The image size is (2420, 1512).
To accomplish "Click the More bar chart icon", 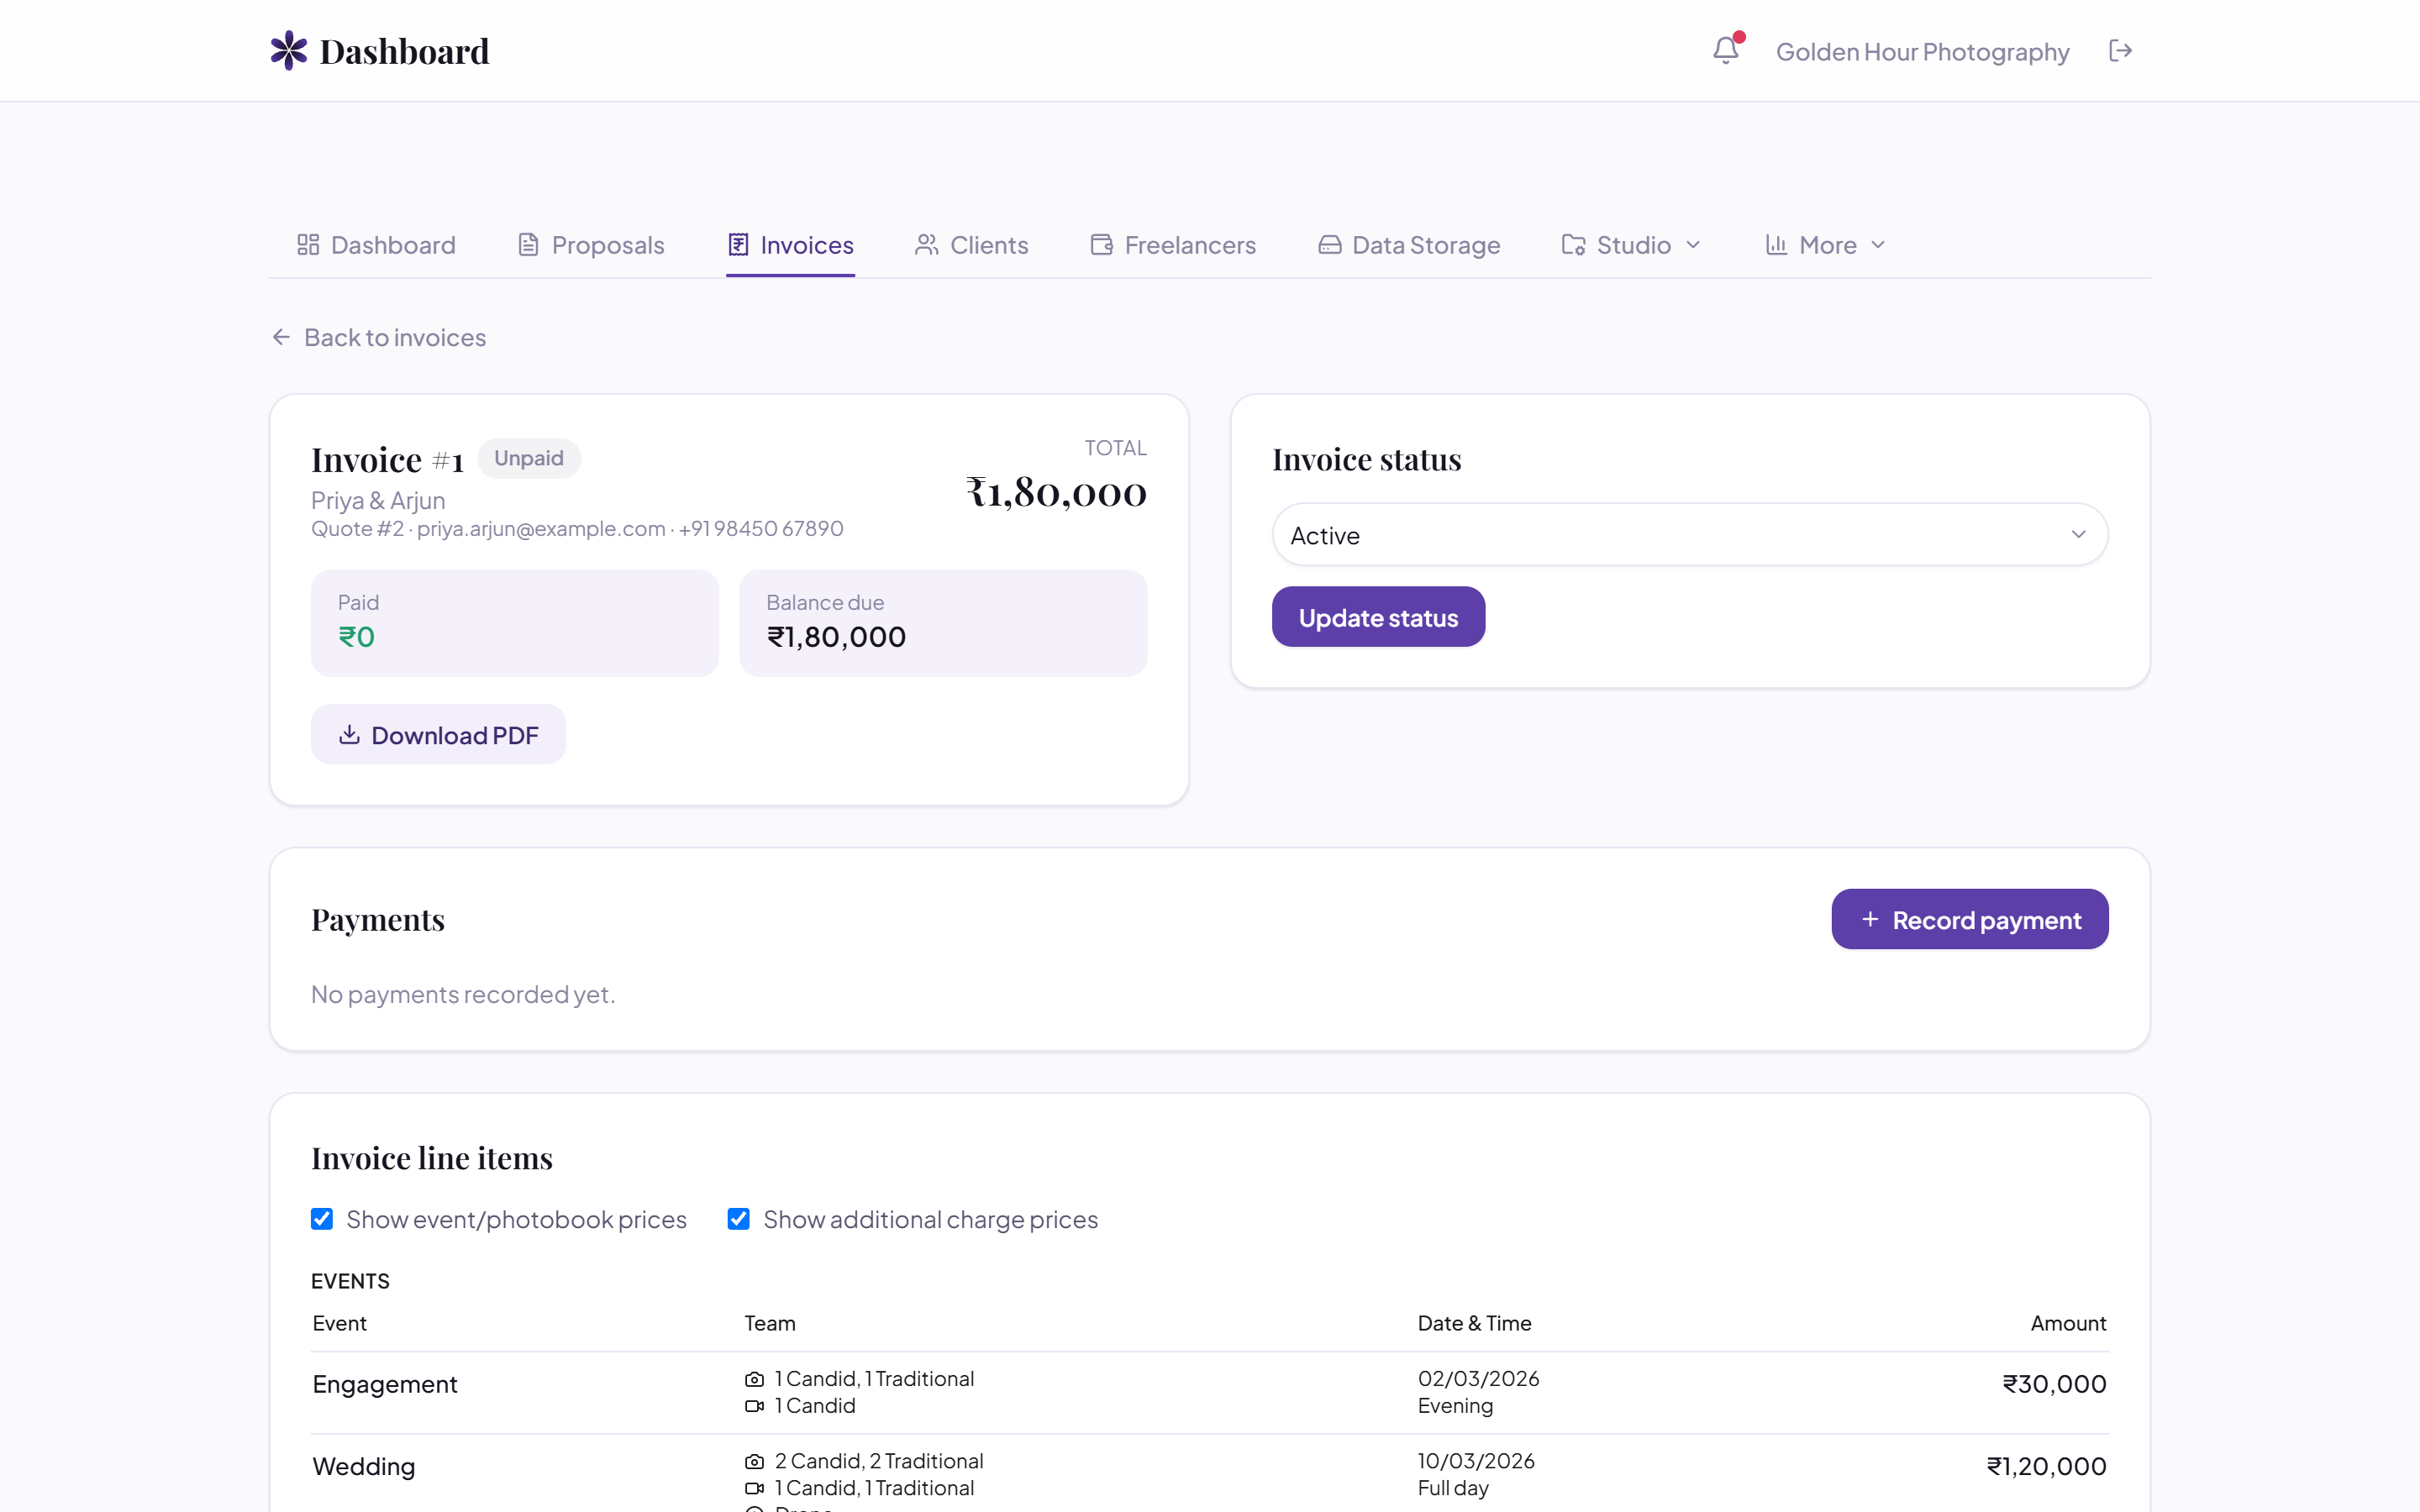I will 1776,245.
